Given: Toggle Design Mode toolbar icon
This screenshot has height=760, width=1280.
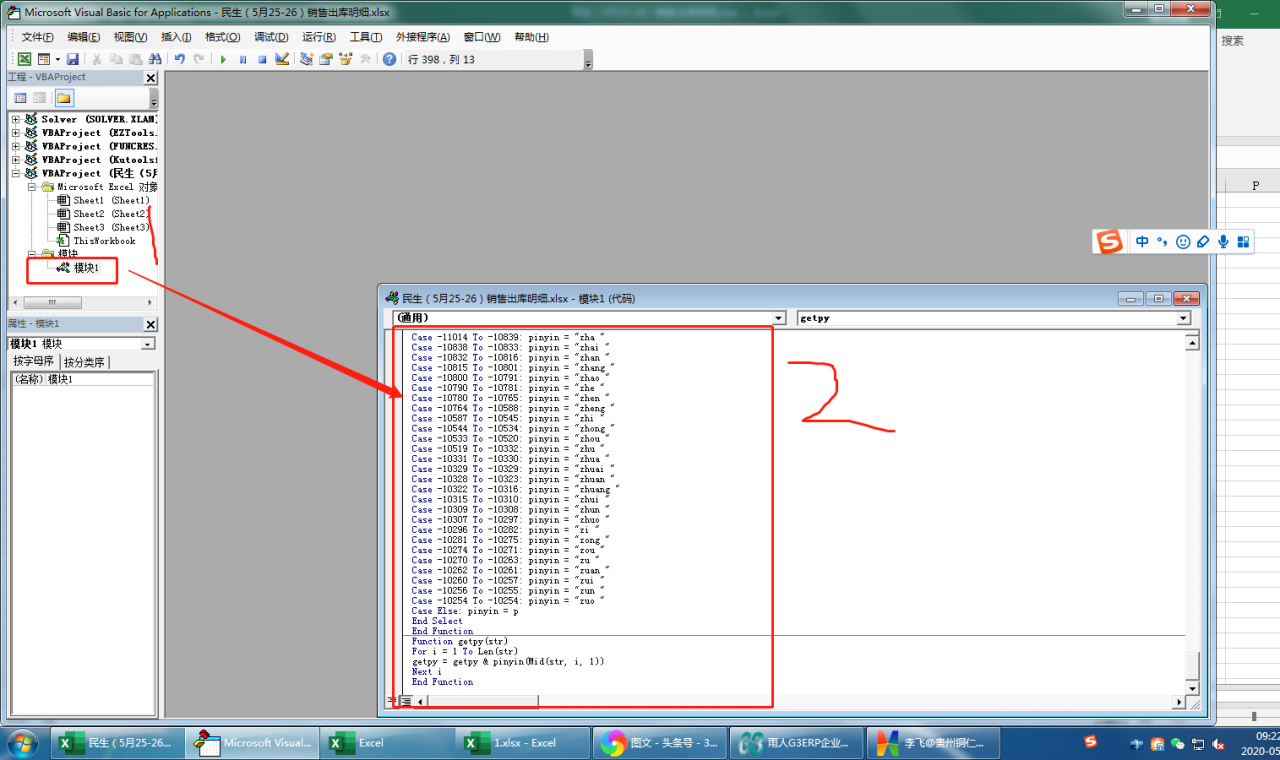Looking at the screenshot, I should (282, 59).
